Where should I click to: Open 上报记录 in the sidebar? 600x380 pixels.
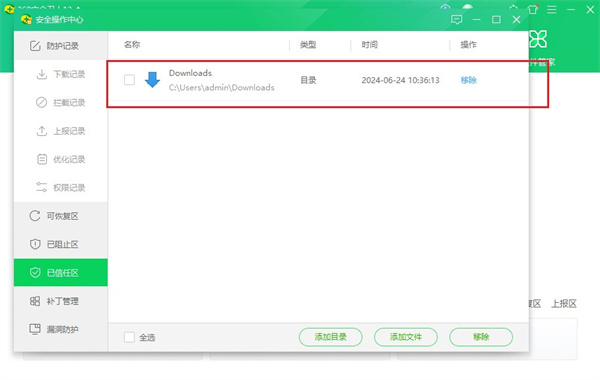click(60, 131)
